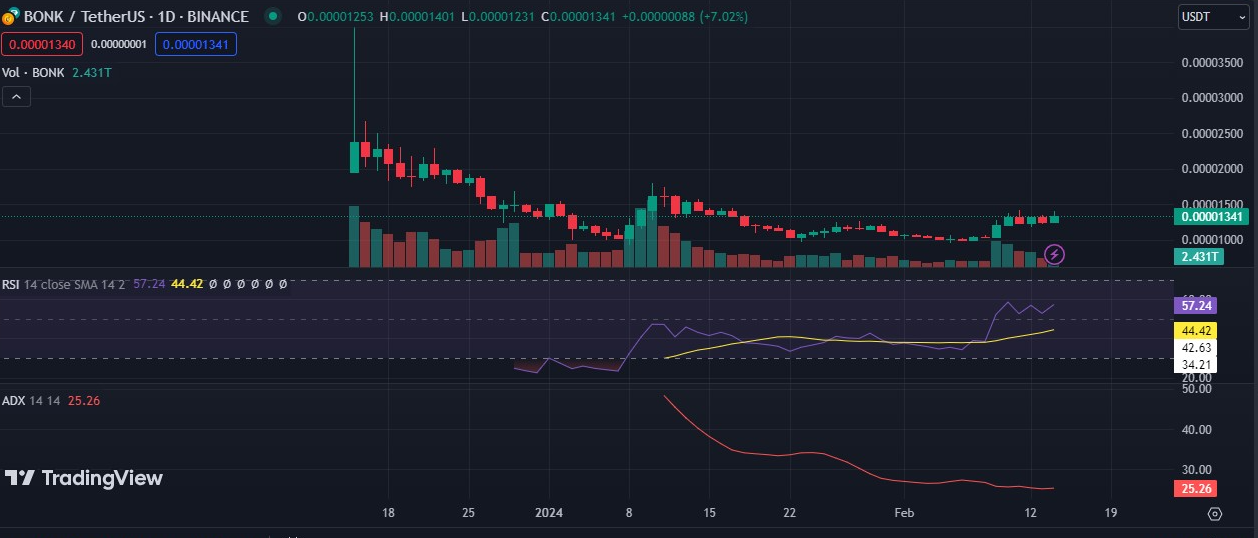Click the 2024 label on time axis
The height and width of the screenshot is (538, 1258).
pyautogui.click(x=549, y=513)
